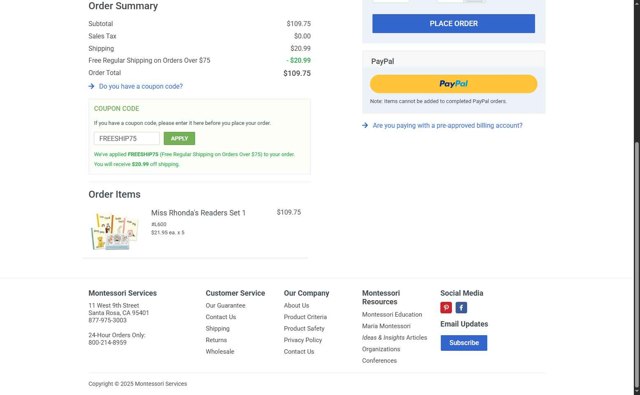The height and width of the screenshot is (395, 640).
Task: Click the PLACE ORDER button
Action: (x=453, y=24)
